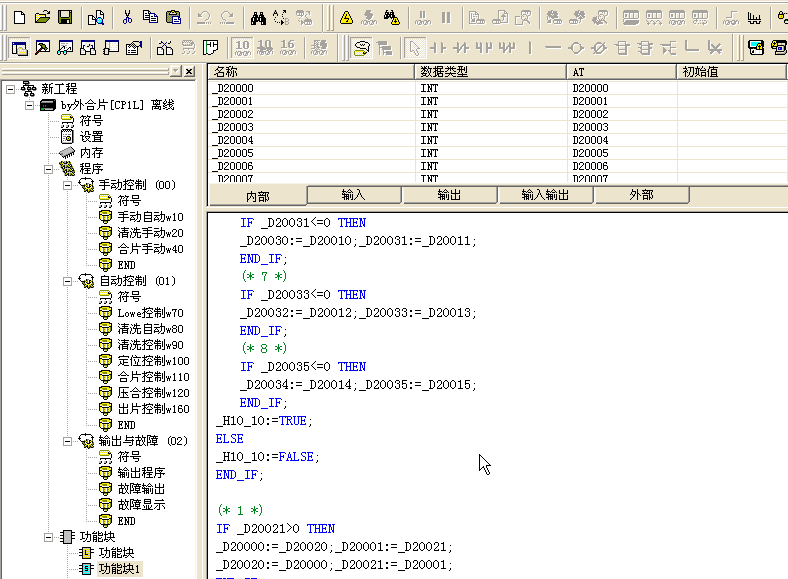Open section Lowe控制w70 in the tree
Screen dimensions: 788x579
[x=150, y=313]
